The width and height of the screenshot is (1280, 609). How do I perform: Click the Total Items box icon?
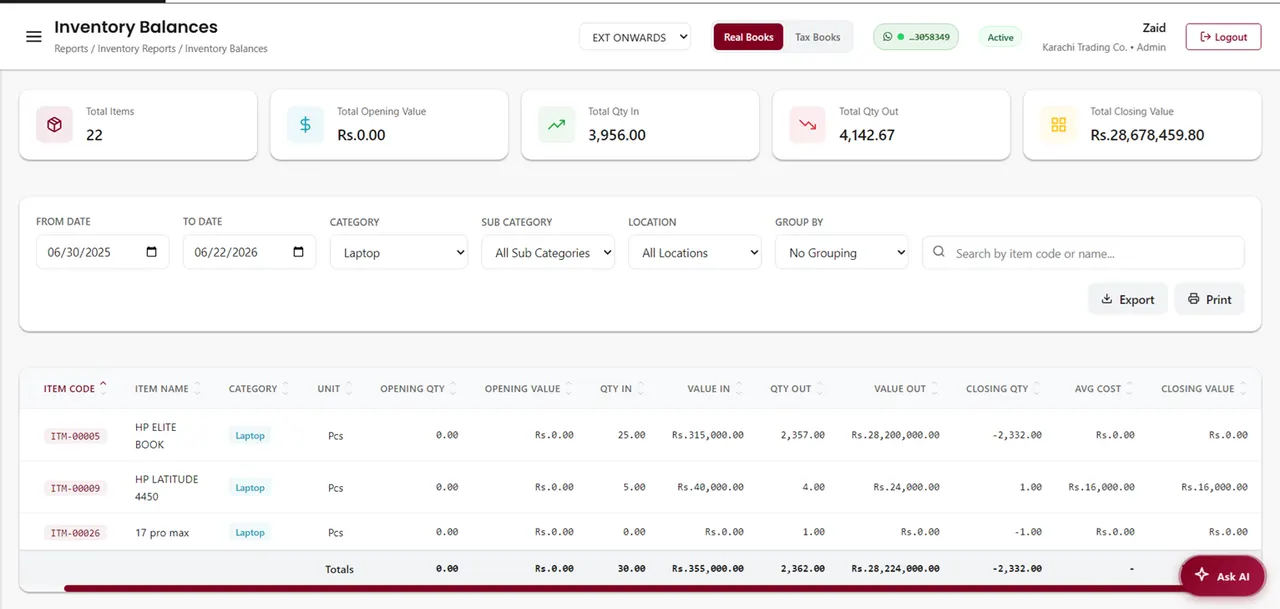pos(55,125)
